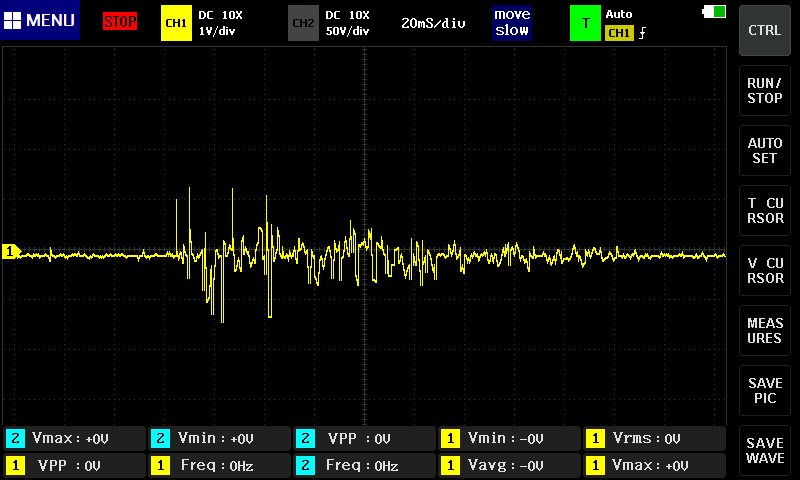
Task: Select the CH1 Vrms measurement readout
Action: [654, 438]
